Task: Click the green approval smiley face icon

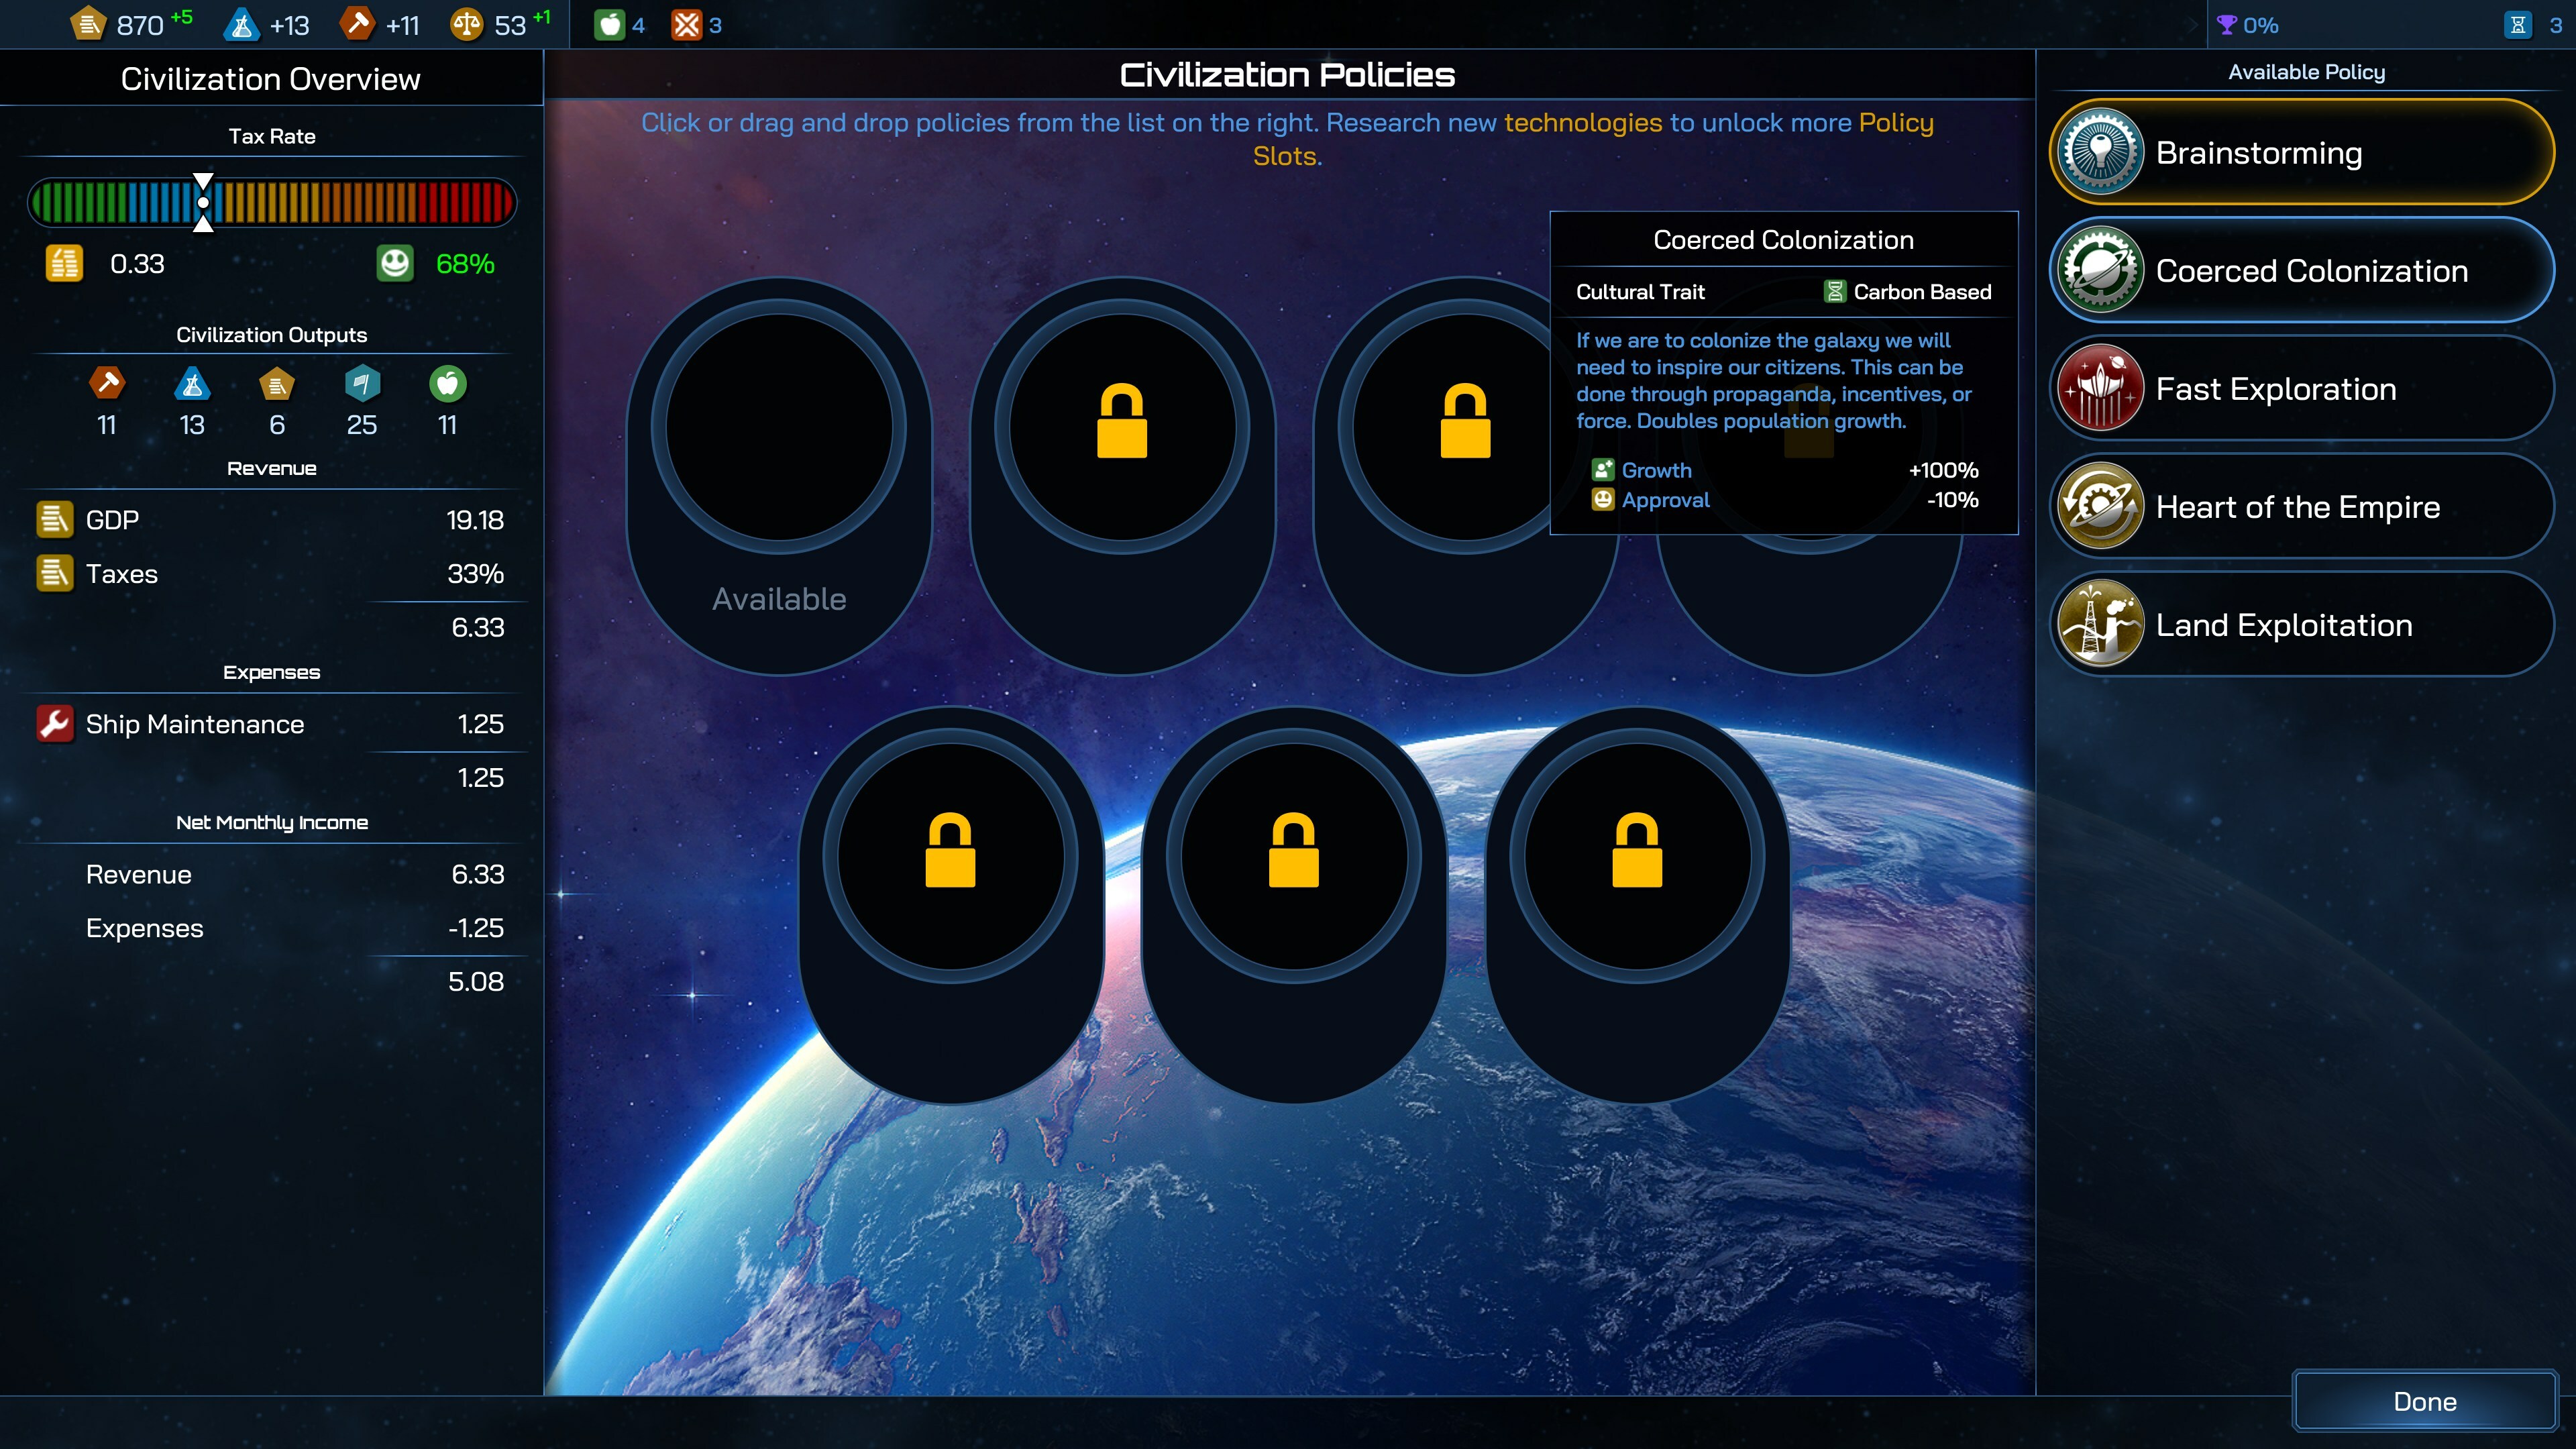Action: (395, 263)
